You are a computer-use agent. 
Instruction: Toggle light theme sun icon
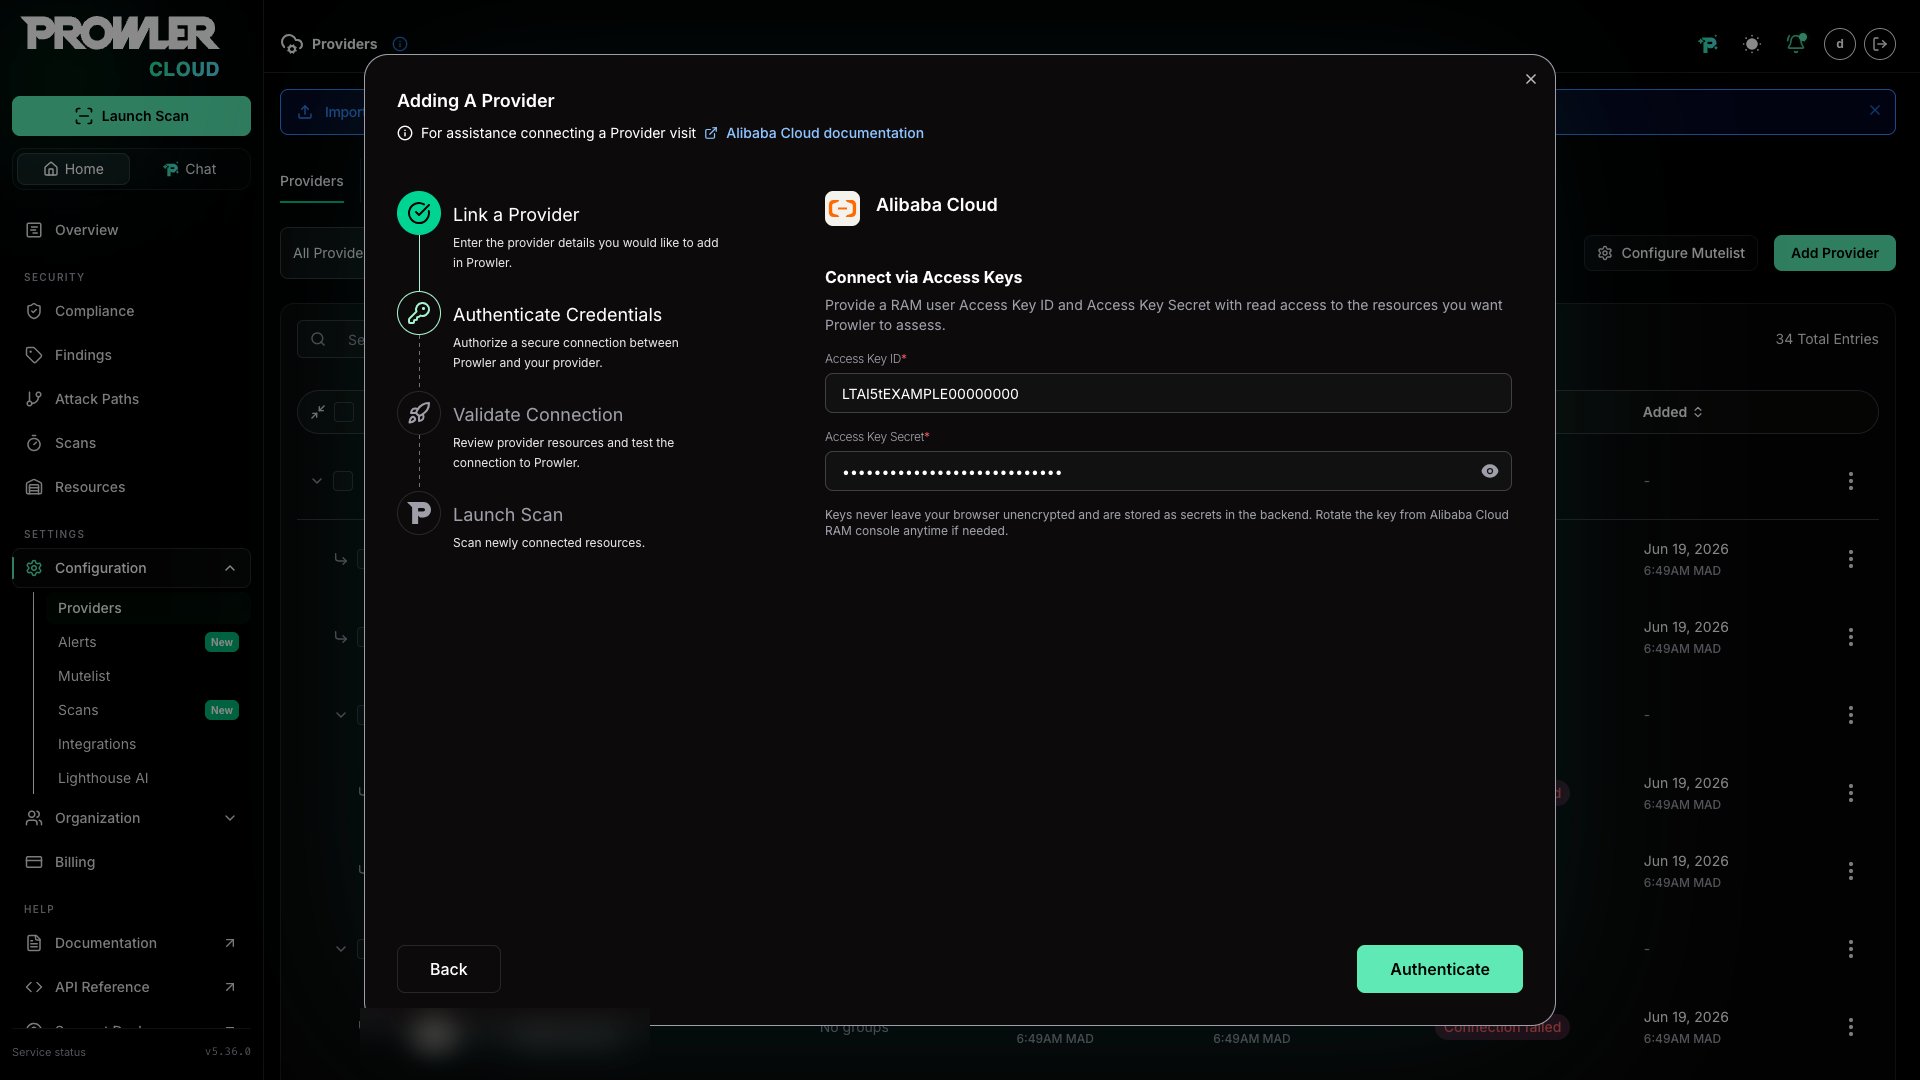pyautogui.click(x=1752, y=44)
